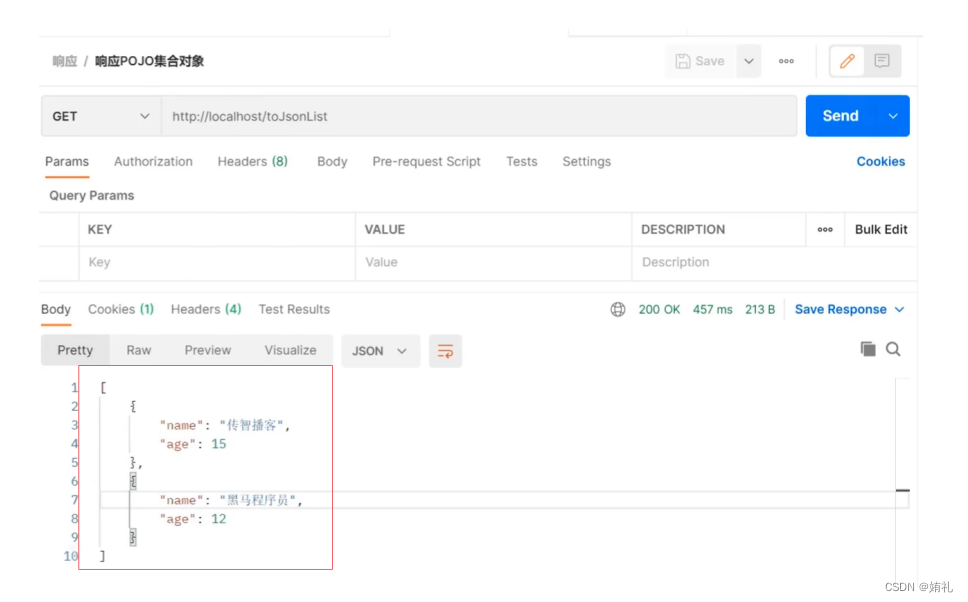Switch to the Authorization tab

point(153,162)
